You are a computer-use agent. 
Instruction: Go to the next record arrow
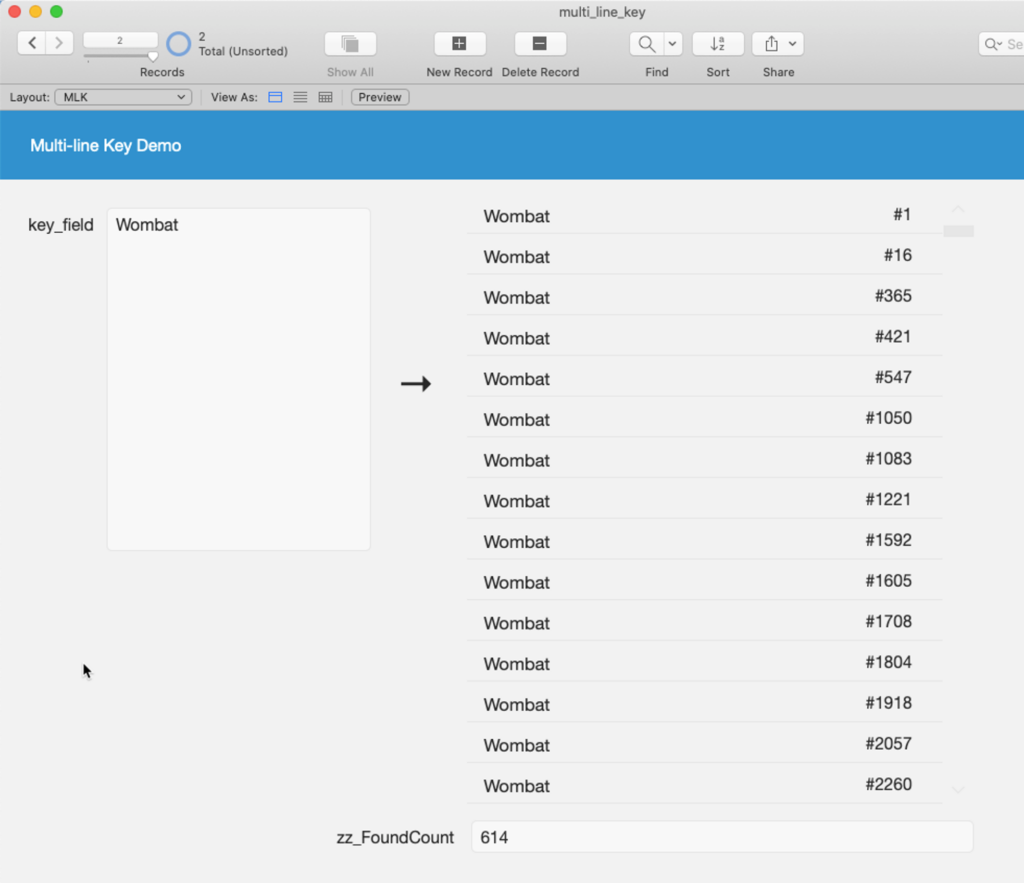59,43
